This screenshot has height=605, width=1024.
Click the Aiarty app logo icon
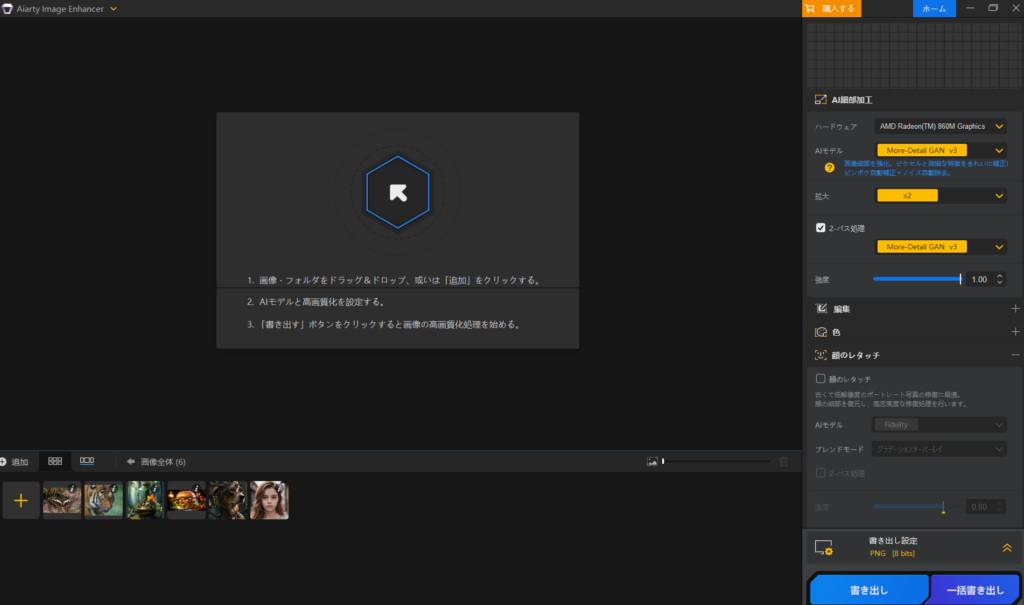tap(7, 8)
